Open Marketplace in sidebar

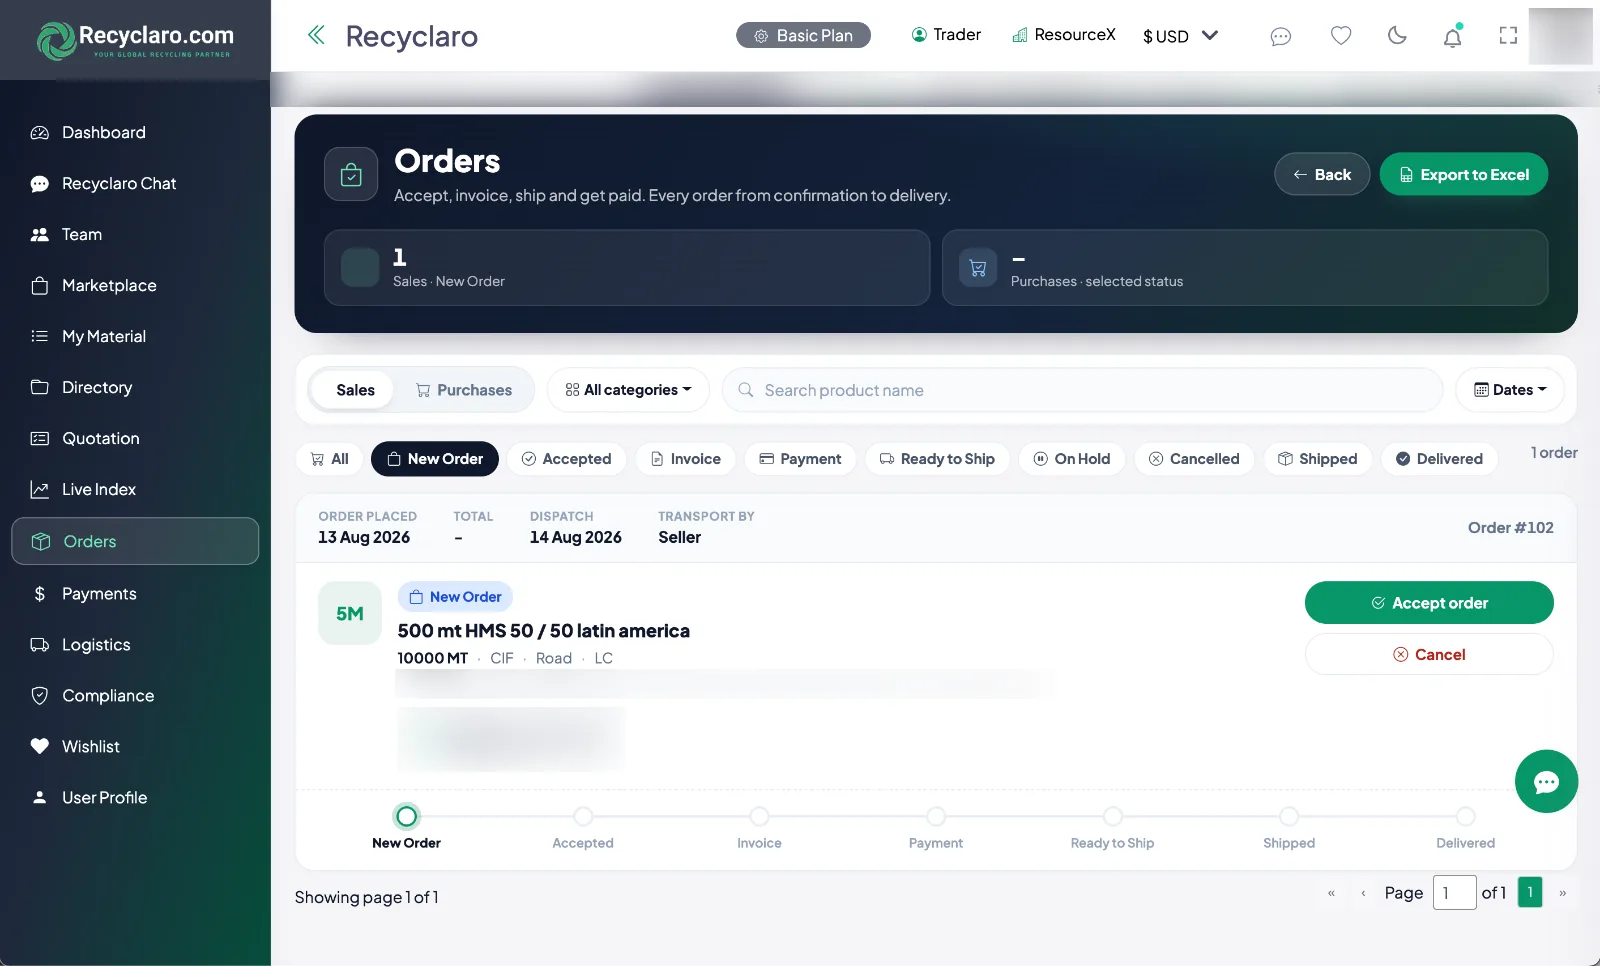click(135, 285)
